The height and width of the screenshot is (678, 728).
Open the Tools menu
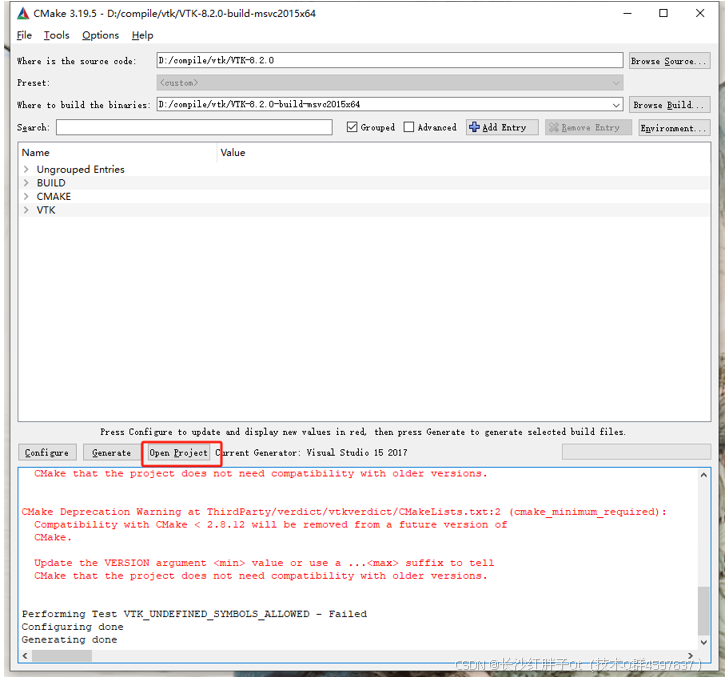[56, 35]
